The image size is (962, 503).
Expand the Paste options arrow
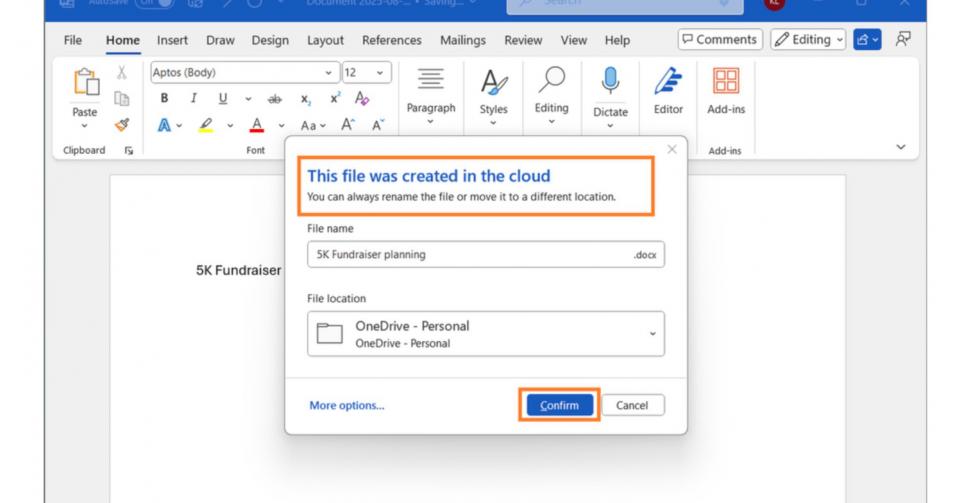(x=85, y=126)
